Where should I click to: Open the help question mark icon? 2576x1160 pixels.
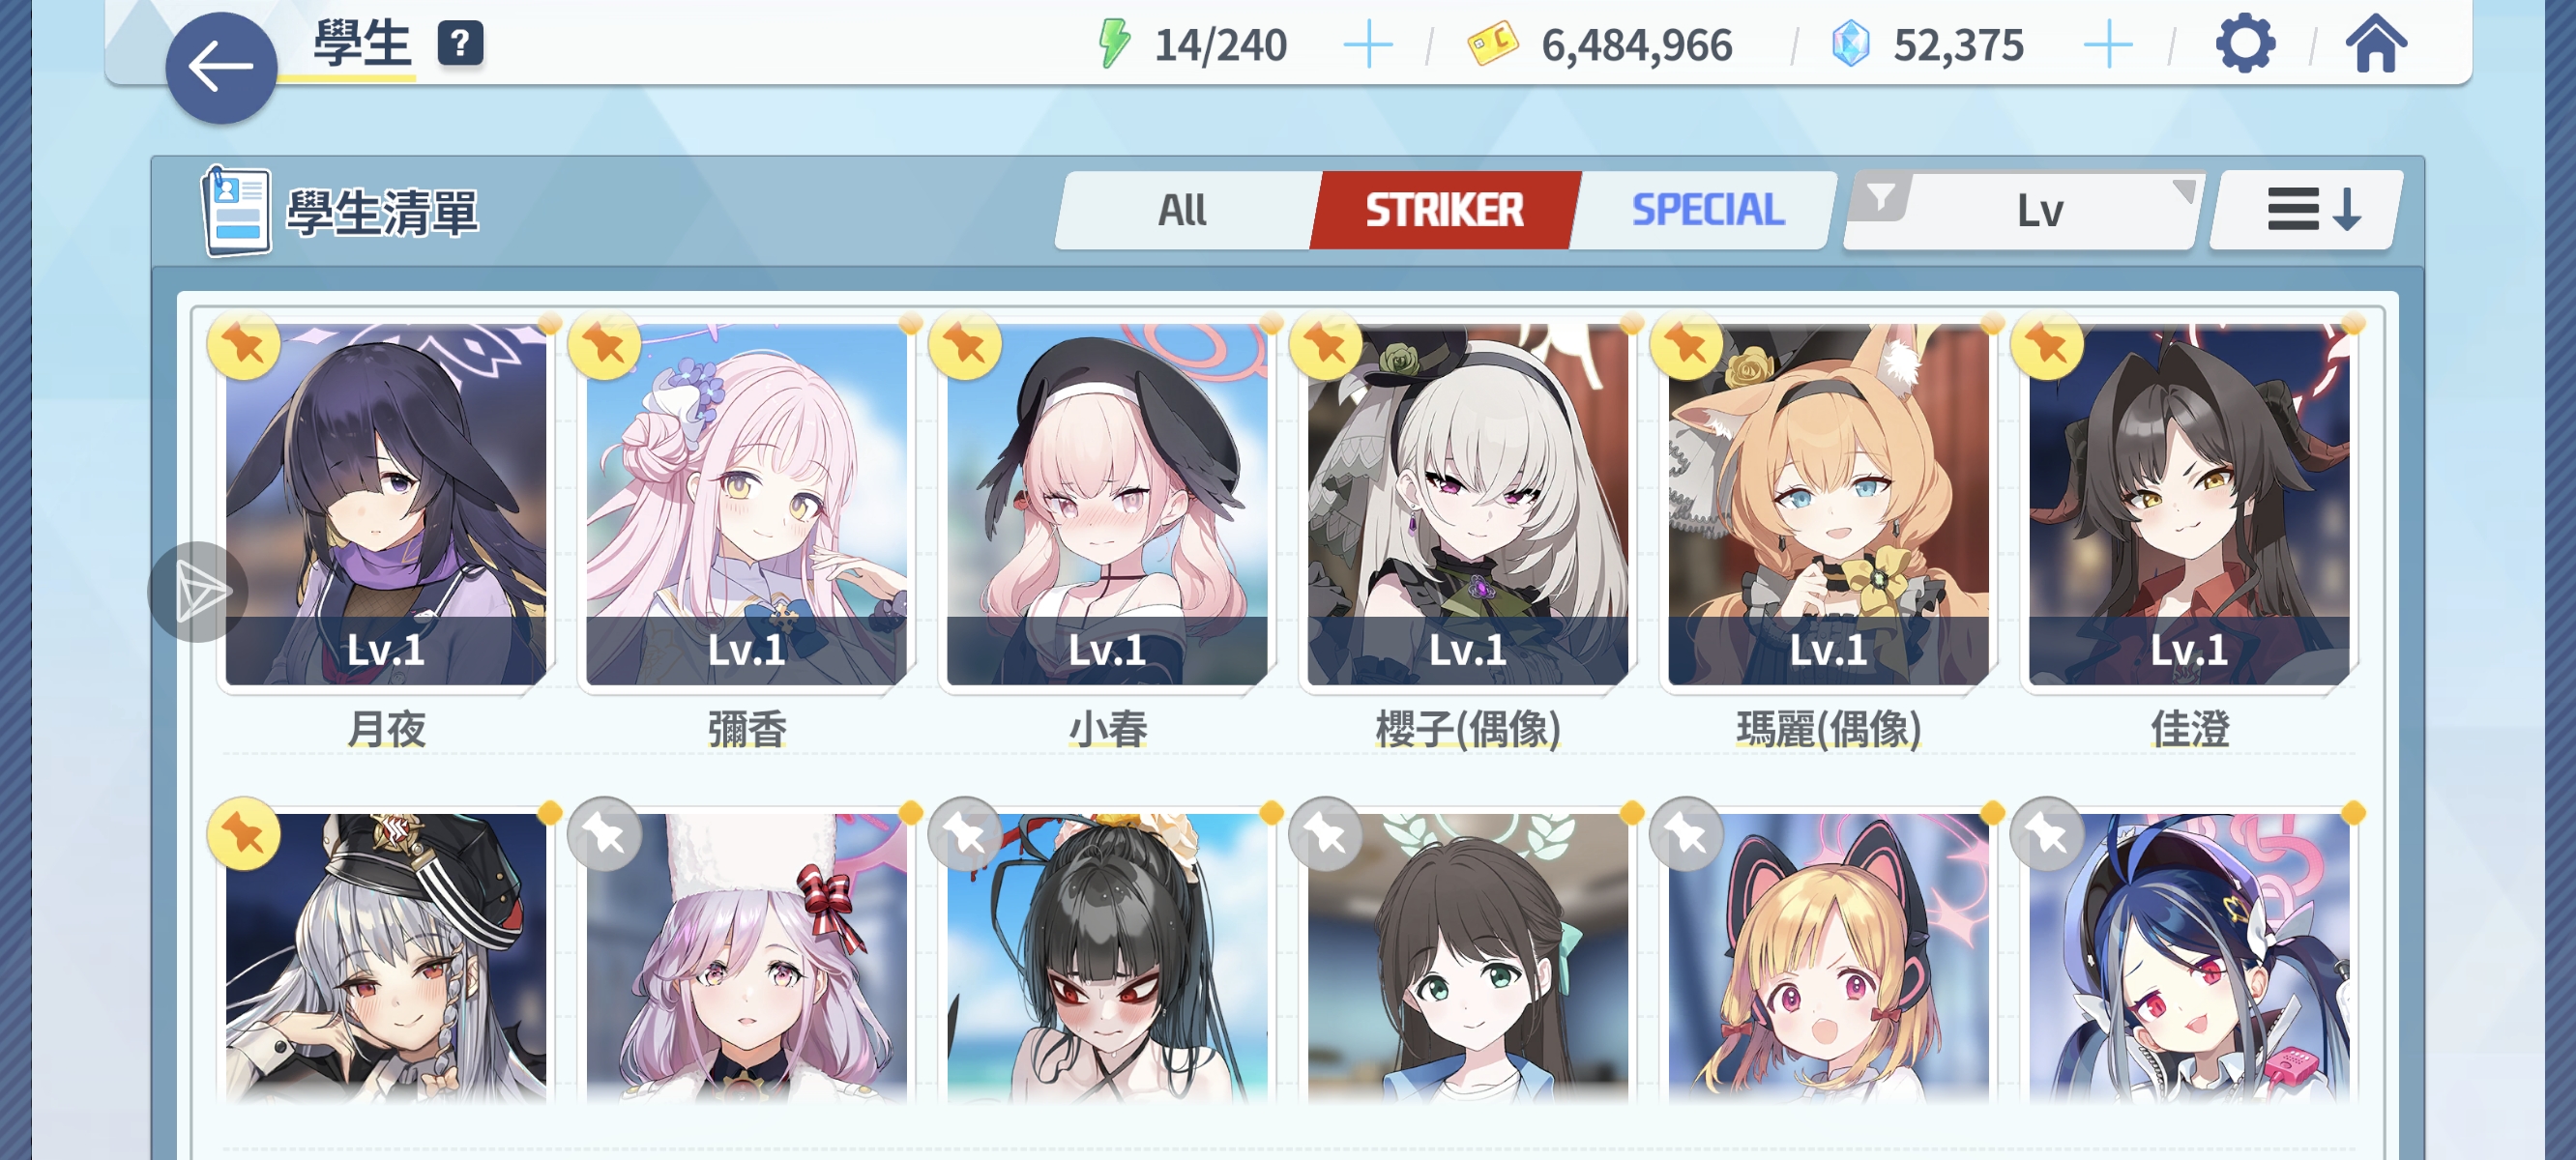(x=460, y=43)
